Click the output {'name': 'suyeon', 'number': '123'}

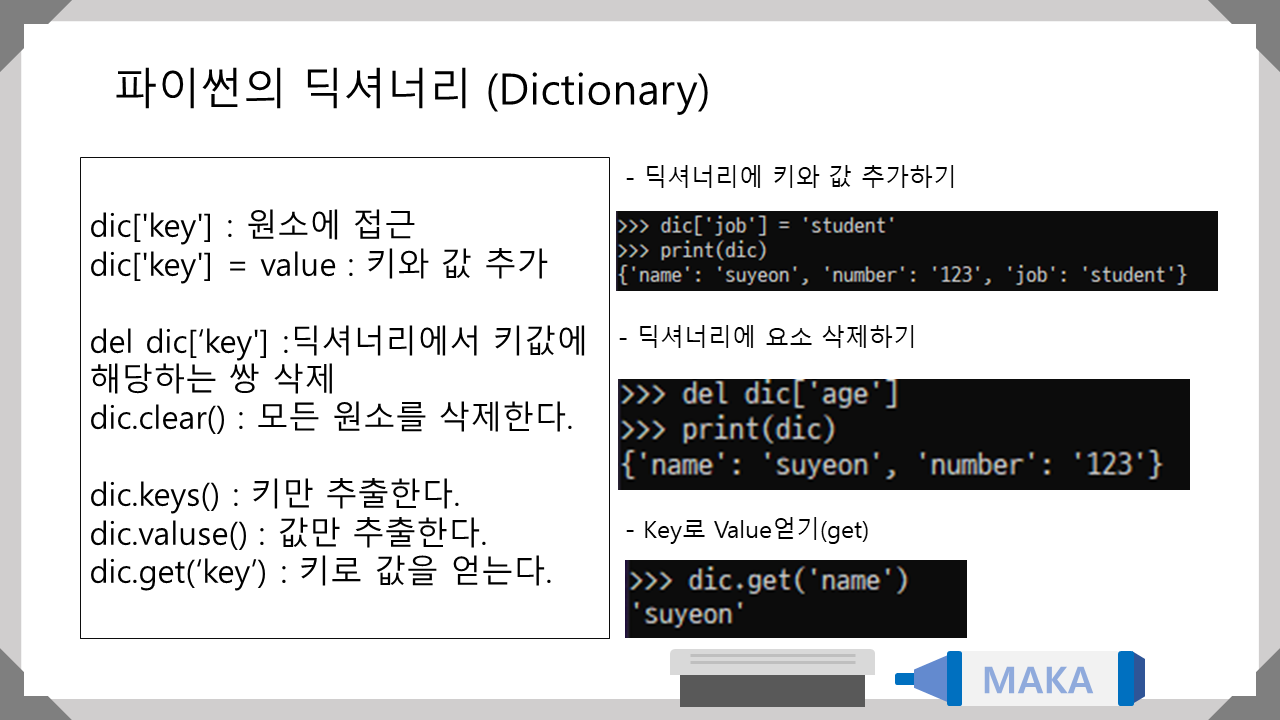[892, 464]
